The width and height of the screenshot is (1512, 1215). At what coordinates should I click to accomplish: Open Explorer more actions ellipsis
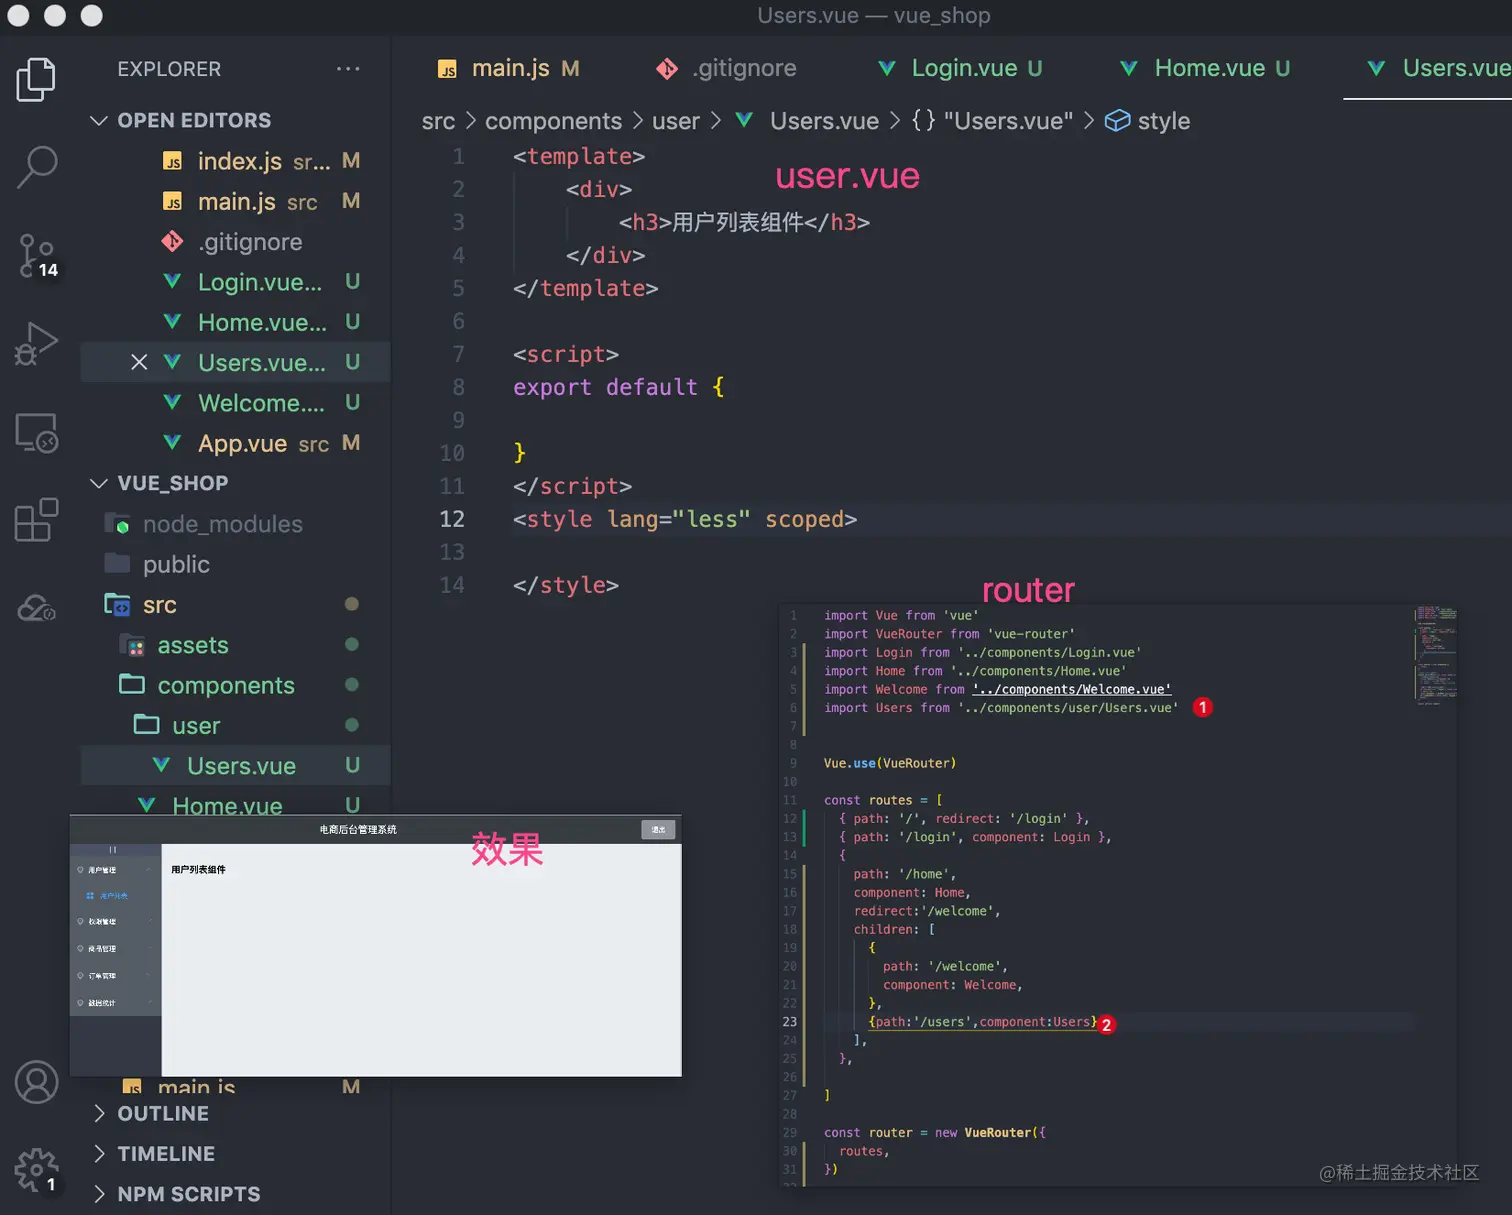348,69
